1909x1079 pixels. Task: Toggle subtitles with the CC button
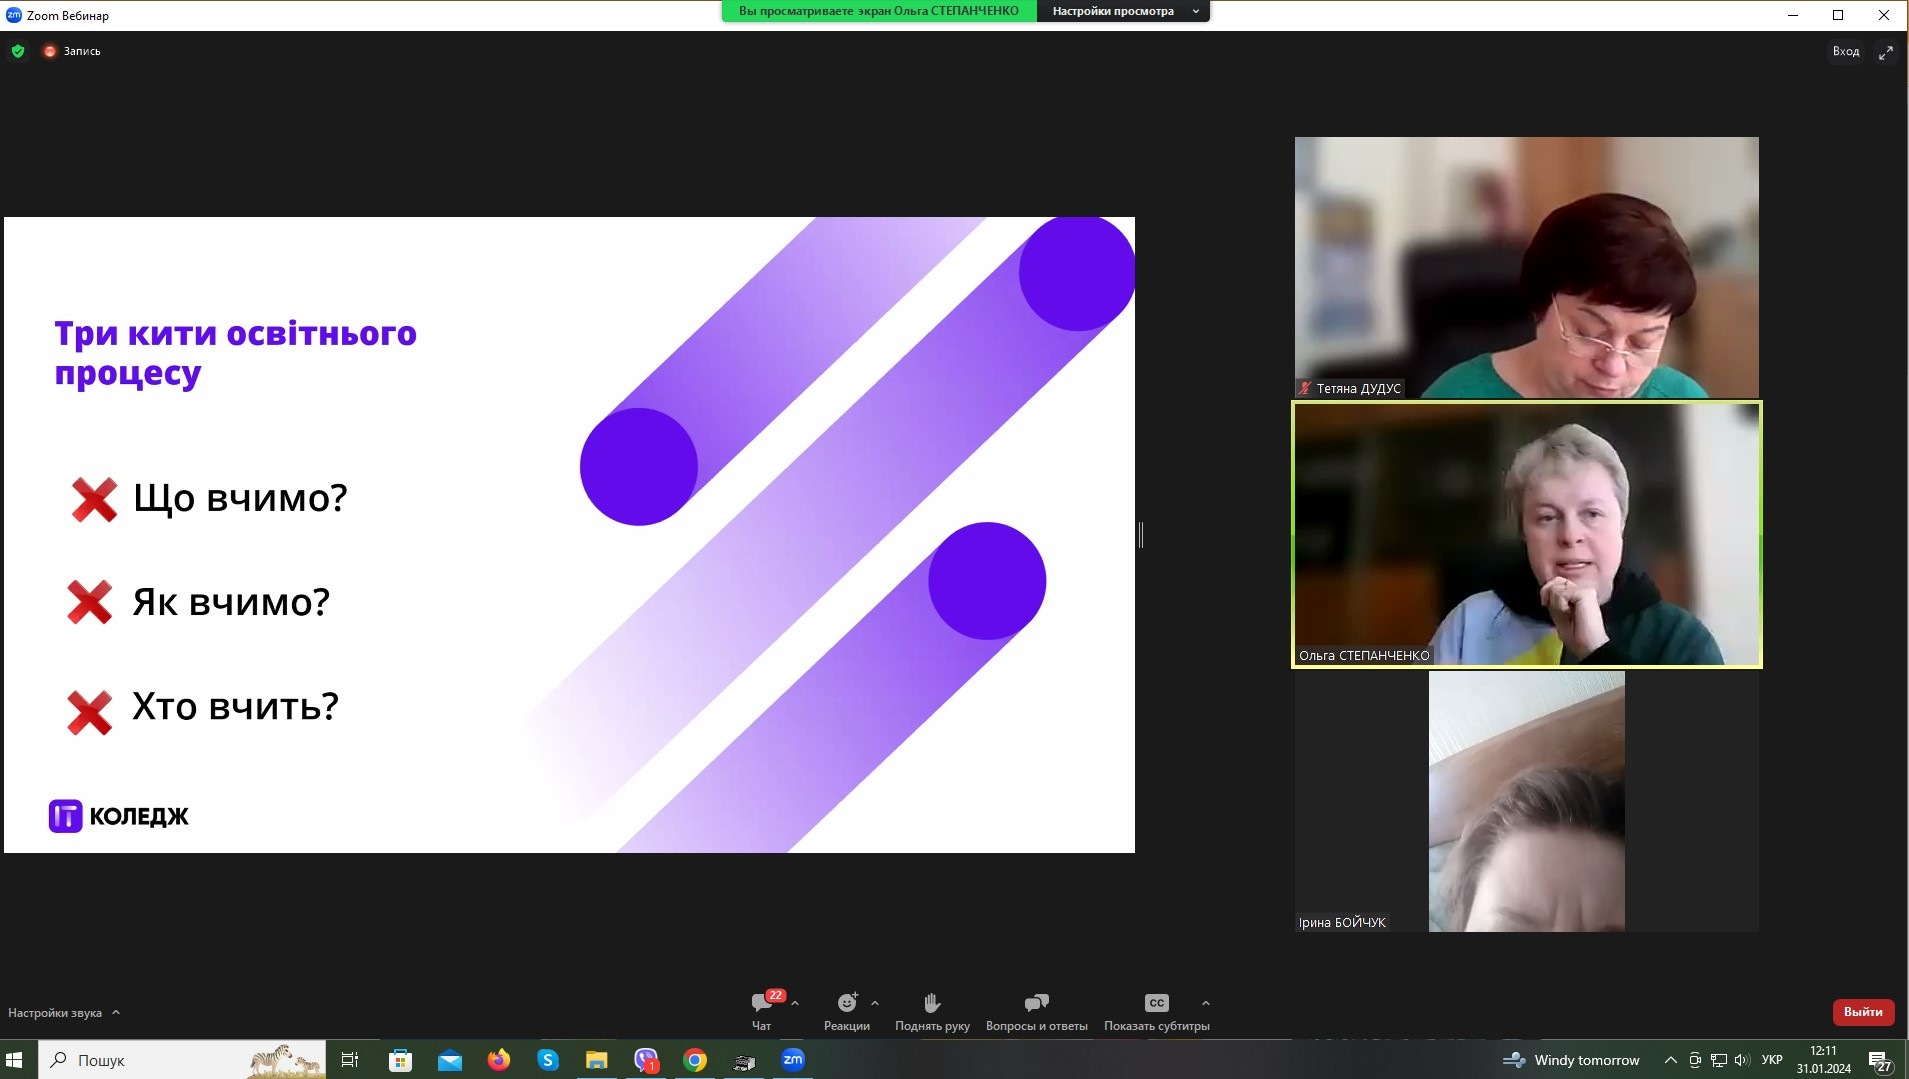[x=1156, y=1003]
